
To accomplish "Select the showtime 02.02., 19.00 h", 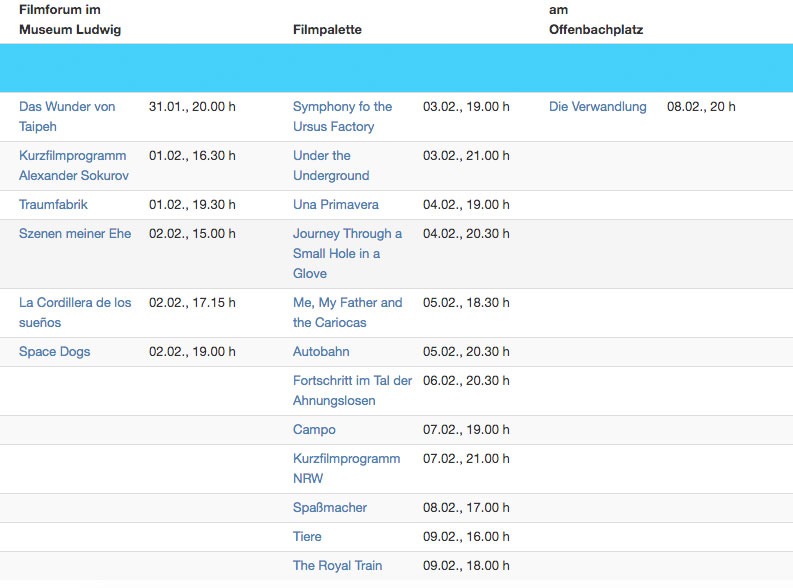I will [192, 352].
